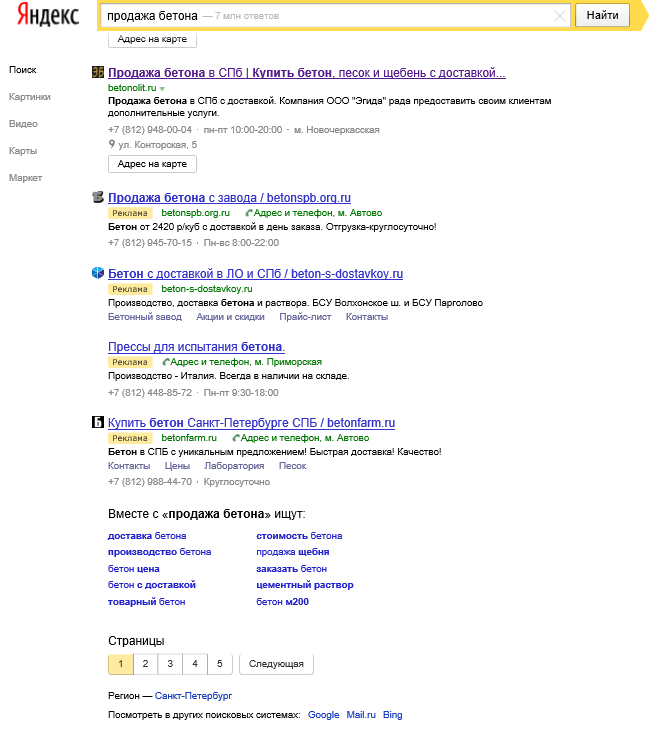Screen dimensions: 663x729
Task: Search related query 'заказать бетон'
Action: pyautogui.click(x=292, y=569)
